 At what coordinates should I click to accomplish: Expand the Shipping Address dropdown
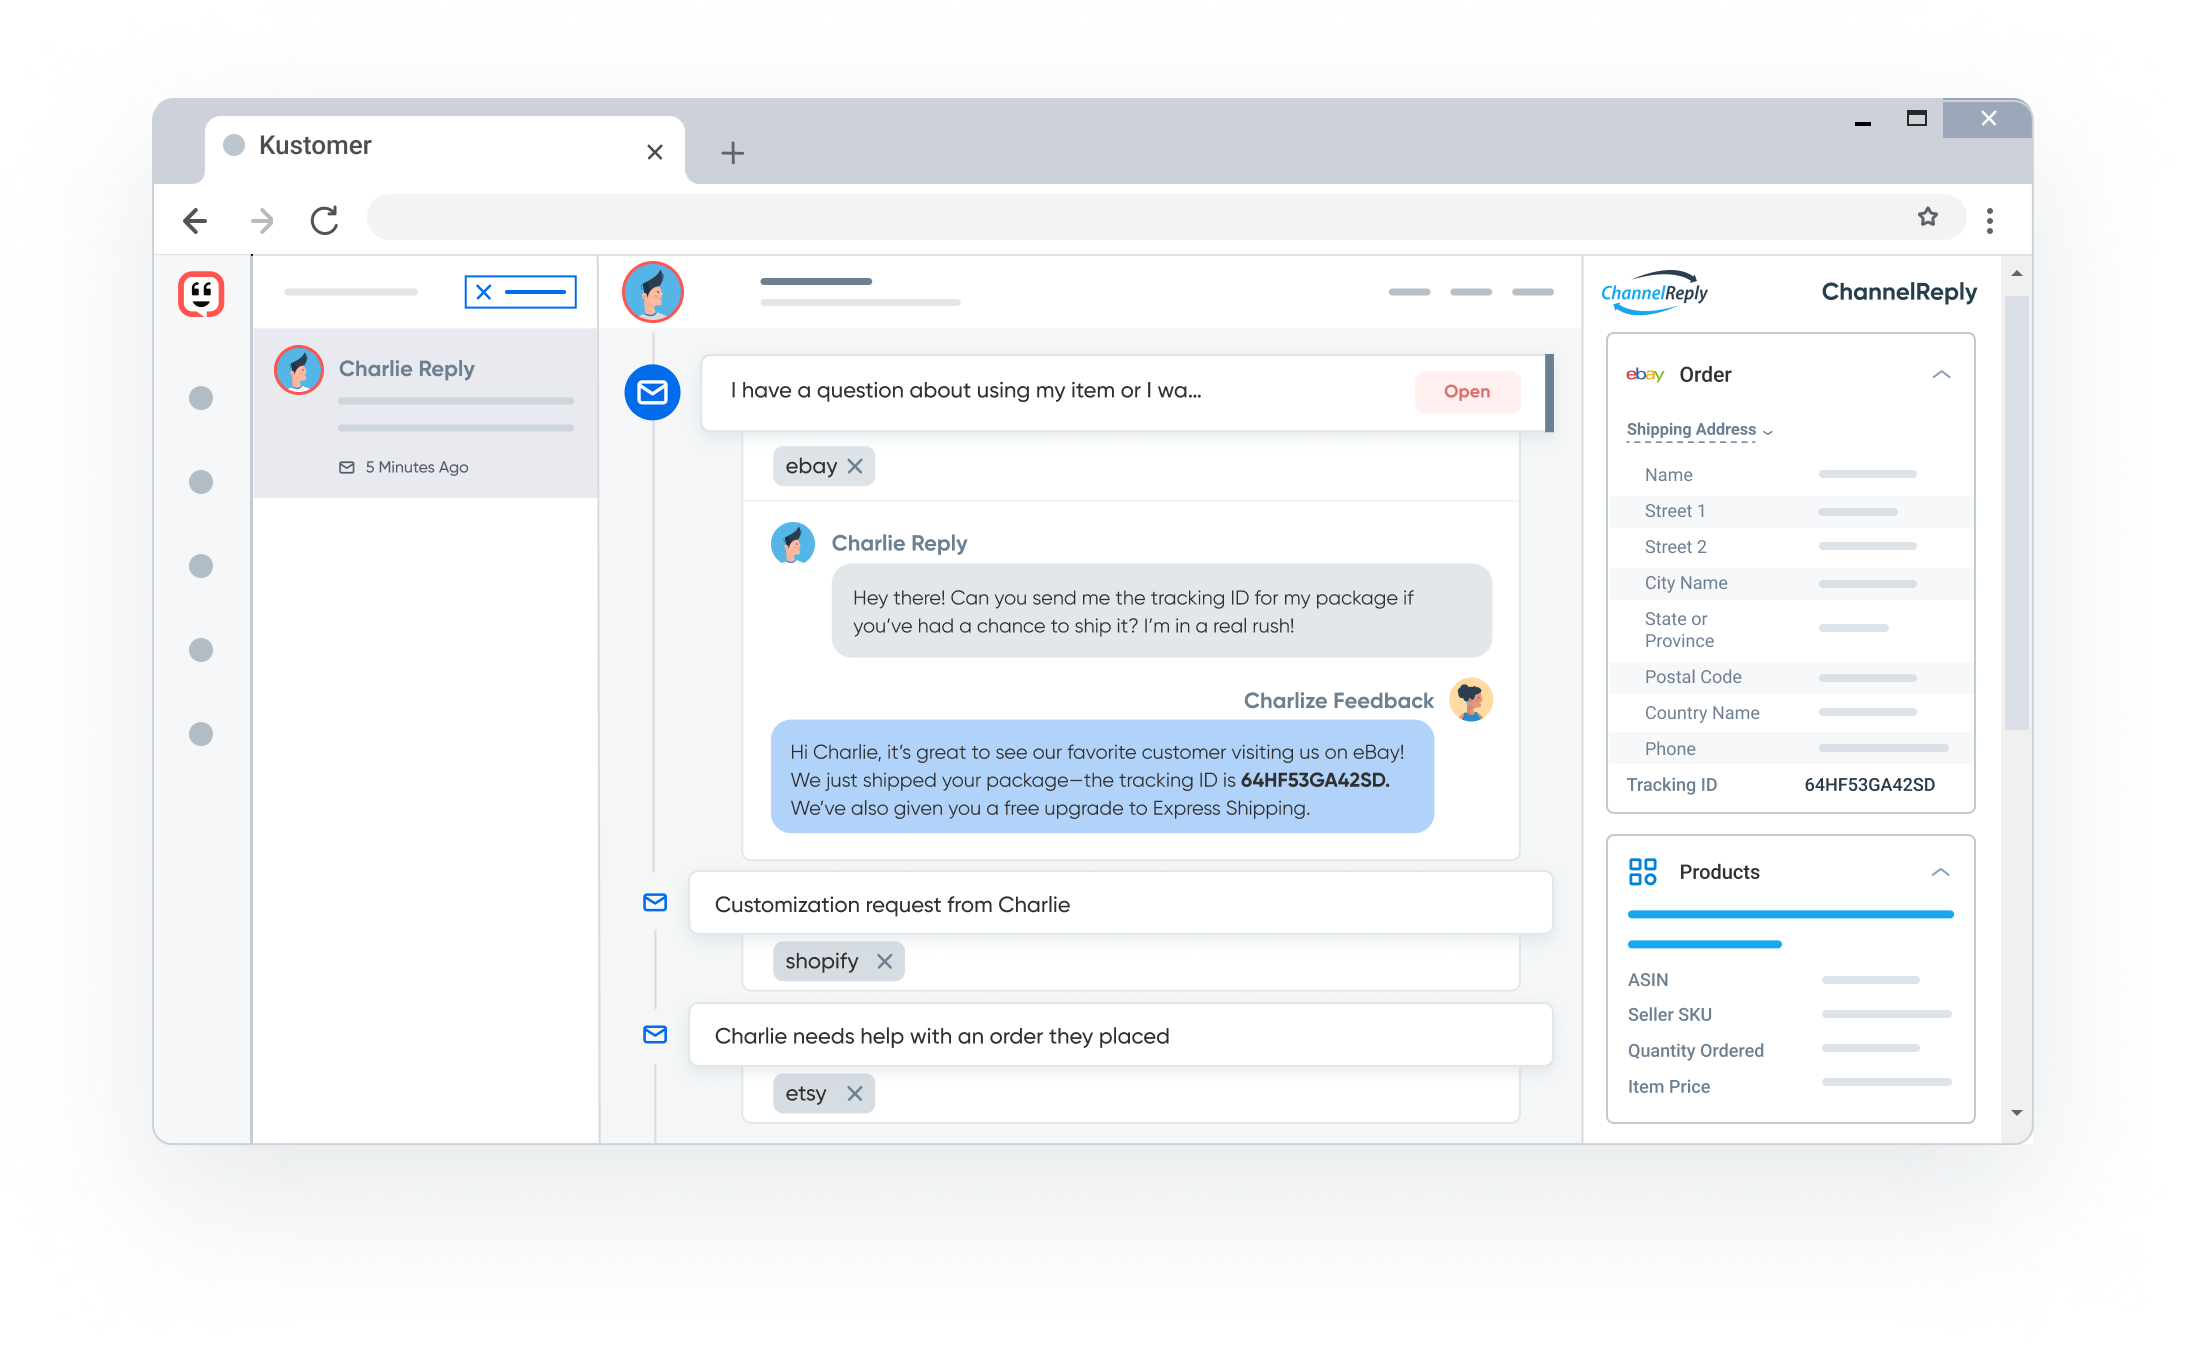[1699, 430]
